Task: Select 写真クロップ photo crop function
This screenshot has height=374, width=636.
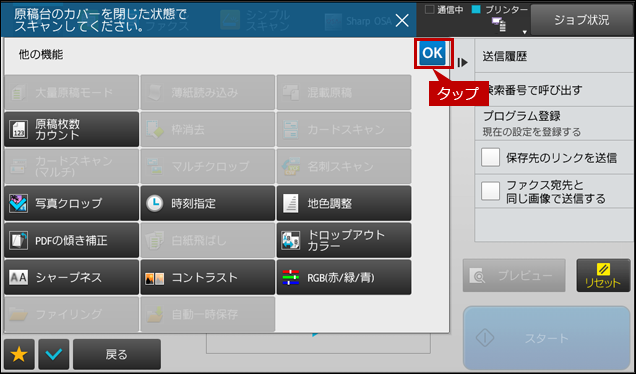Action: click(x=71, y=203)
